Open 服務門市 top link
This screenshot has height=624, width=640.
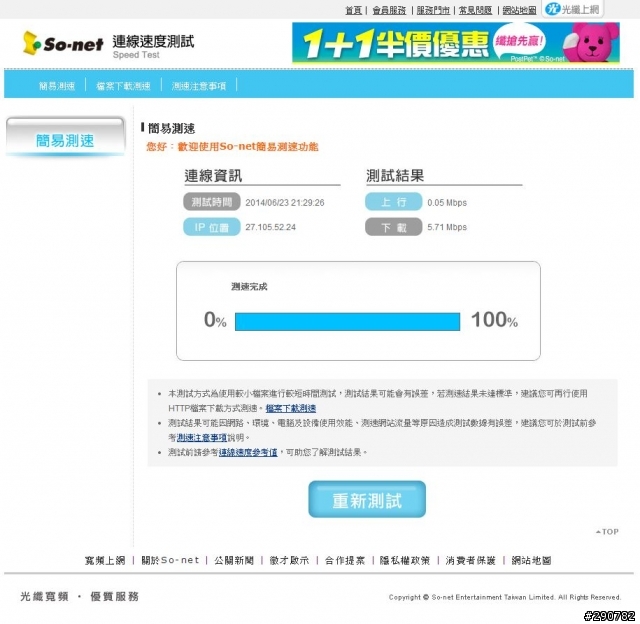433,10
